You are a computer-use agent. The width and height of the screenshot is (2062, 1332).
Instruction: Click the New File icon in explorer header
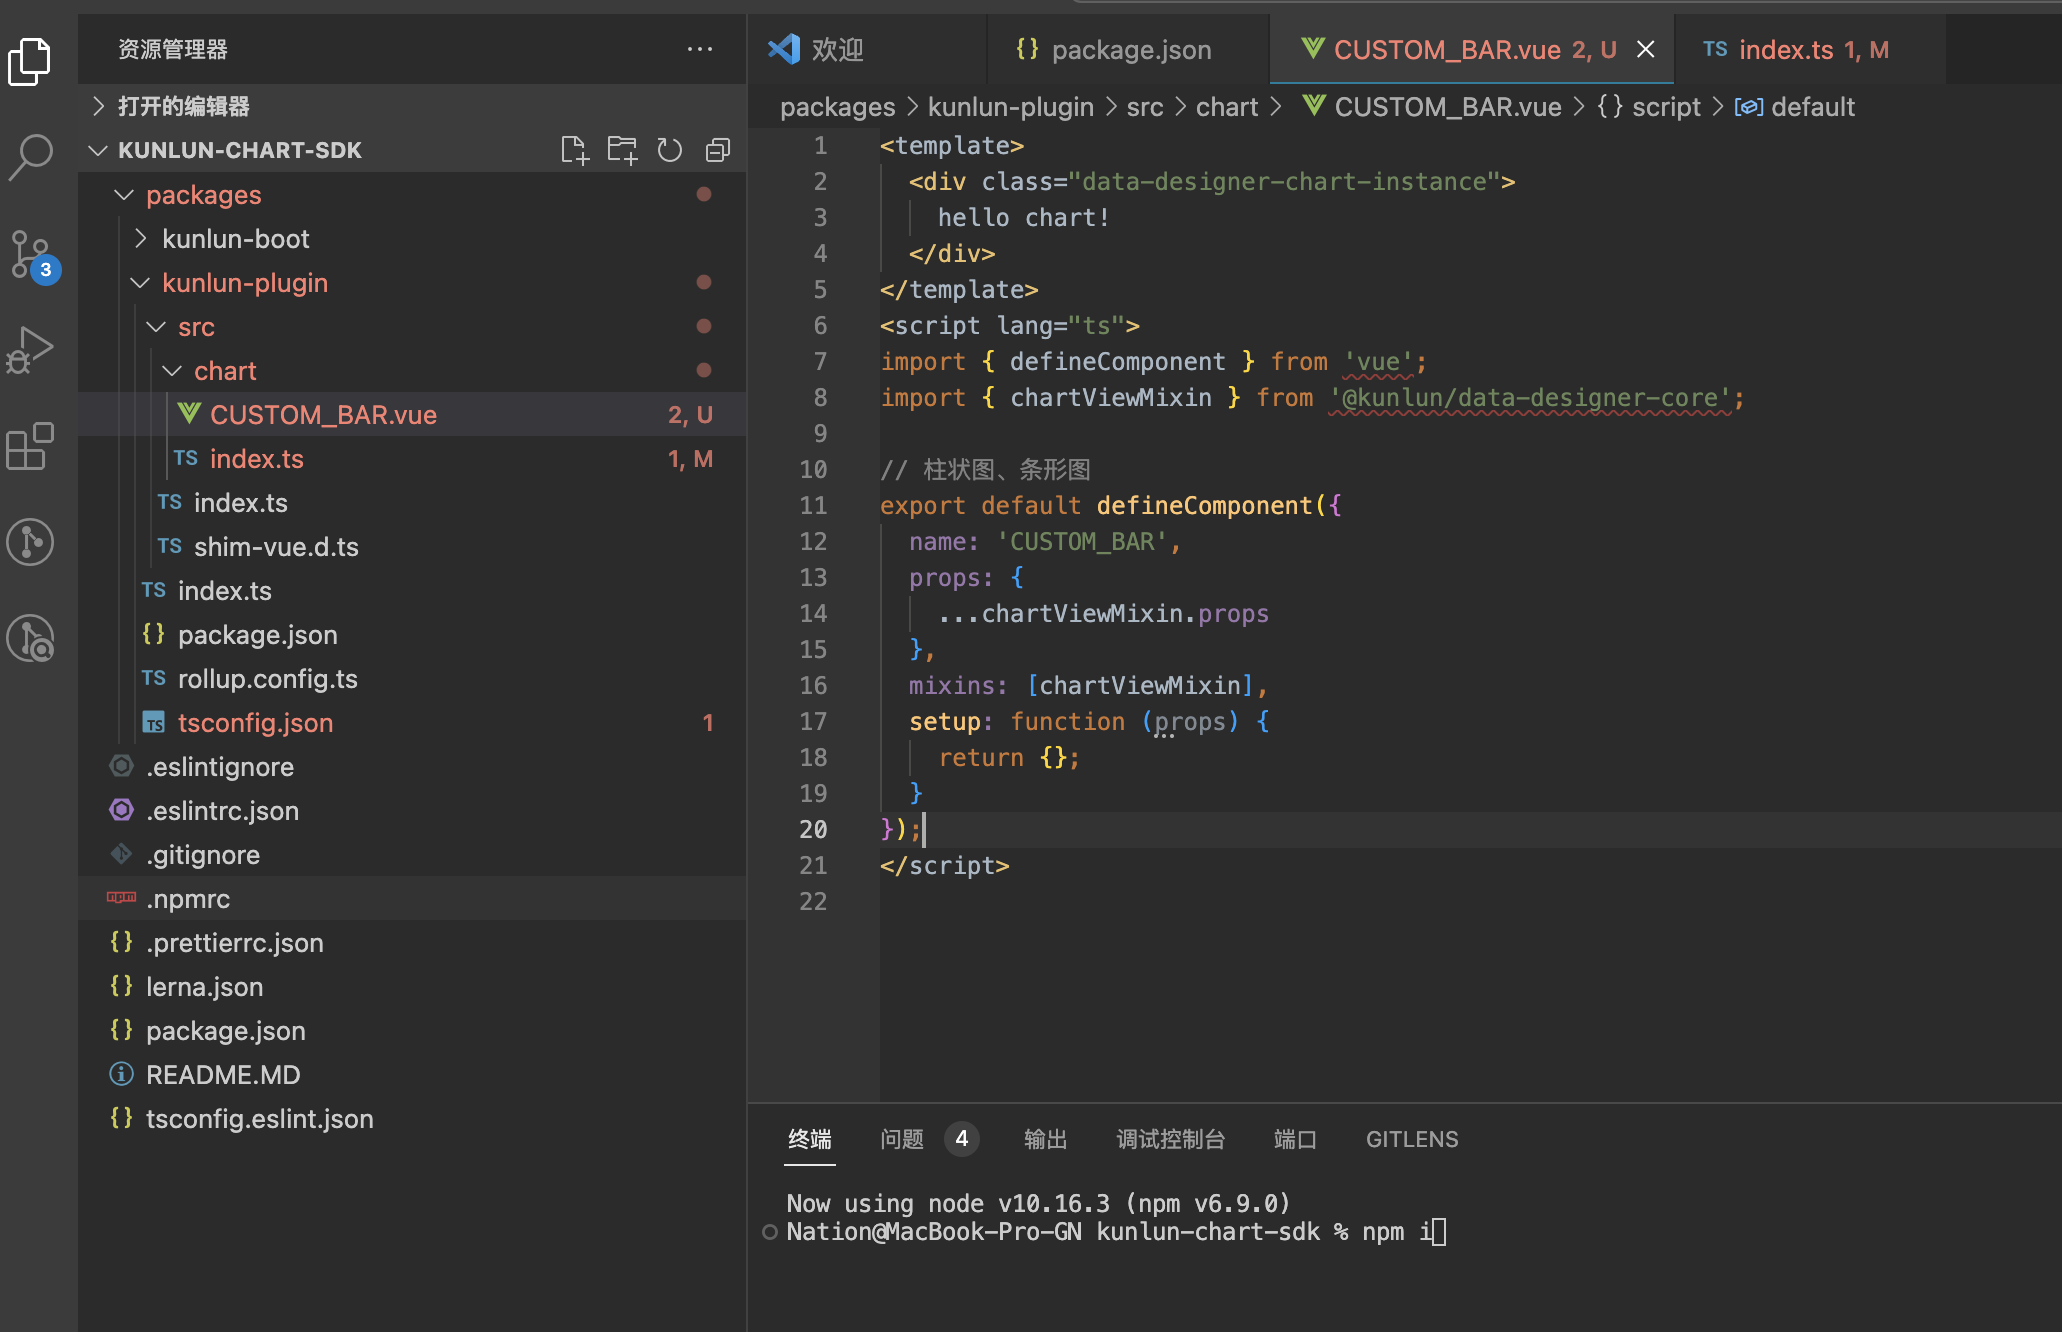(575, 150)
